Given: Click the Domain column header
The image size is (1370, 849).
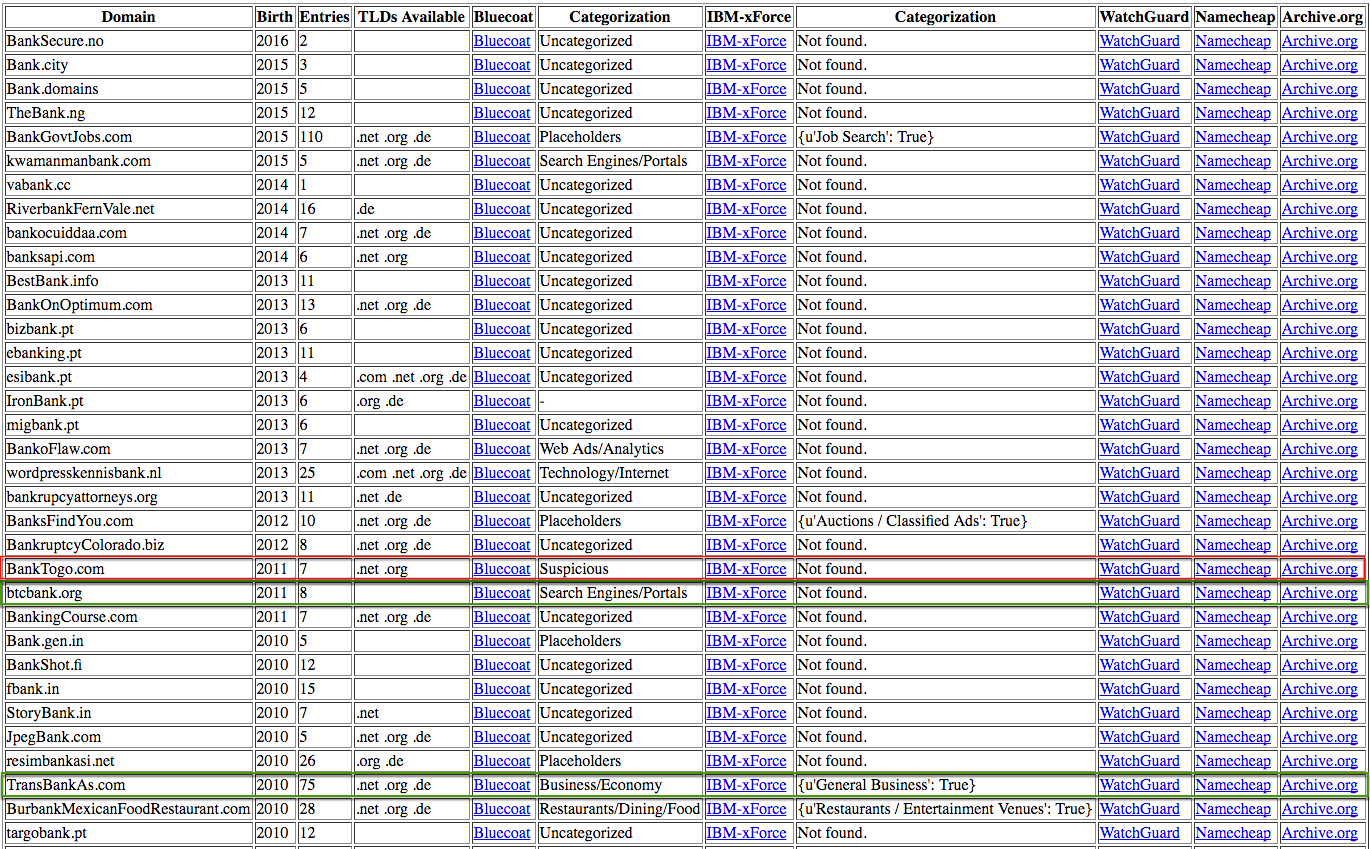Looking at the screenshot, I should pyautogui.click(x=128, y=17).
